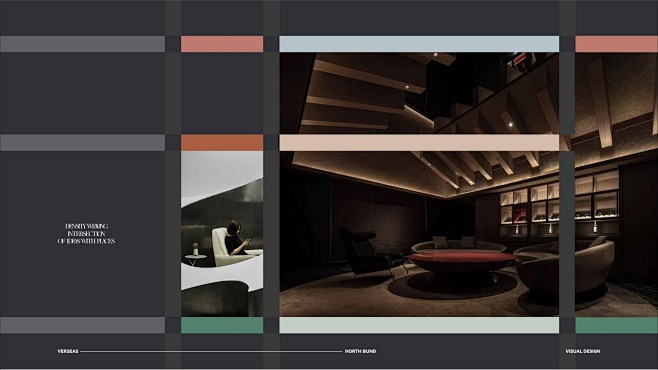Click the Density Weaving Intersection headline text

[x=86, y=234]
